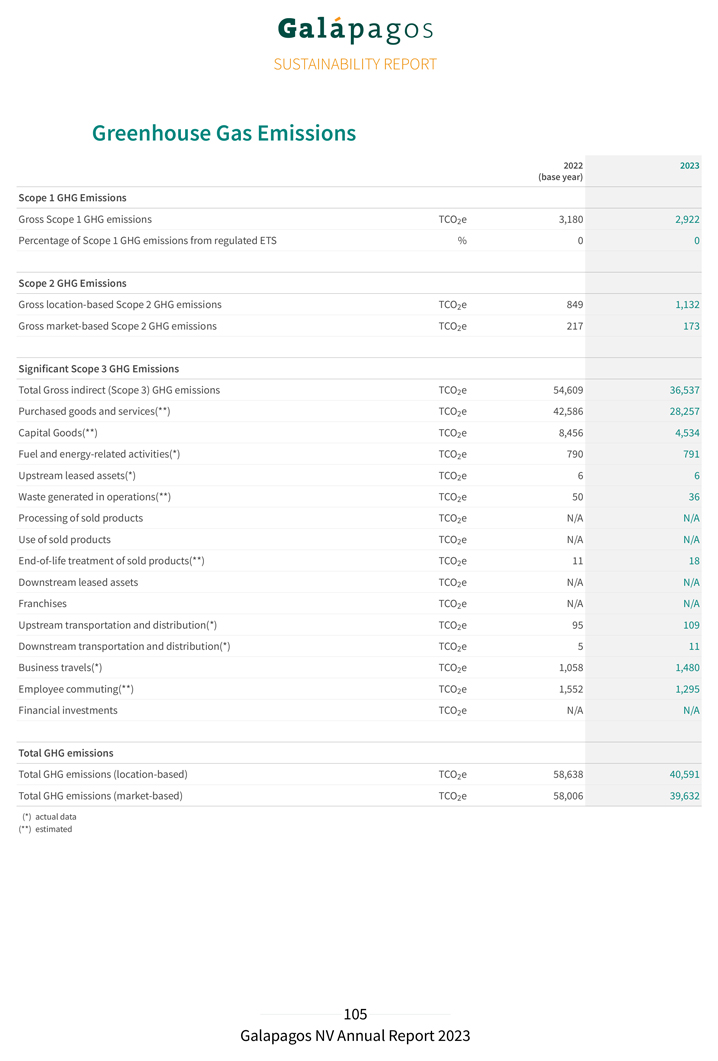Viewport: 718px width, 1061px height.
Task: Select the Total GHG emissions section title
Action: pos(66,753)
